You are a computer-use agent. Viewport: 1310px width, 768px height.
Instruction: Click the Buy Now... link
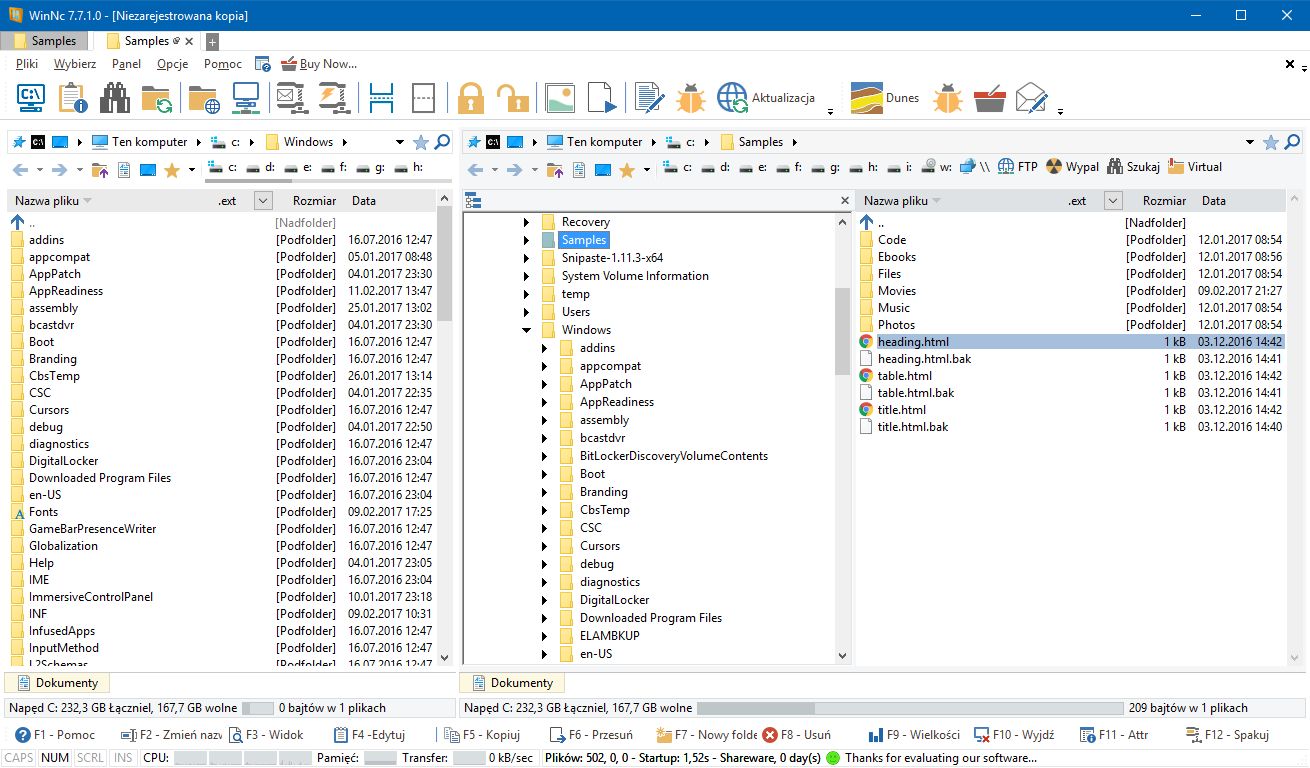(x=318, y=64)
